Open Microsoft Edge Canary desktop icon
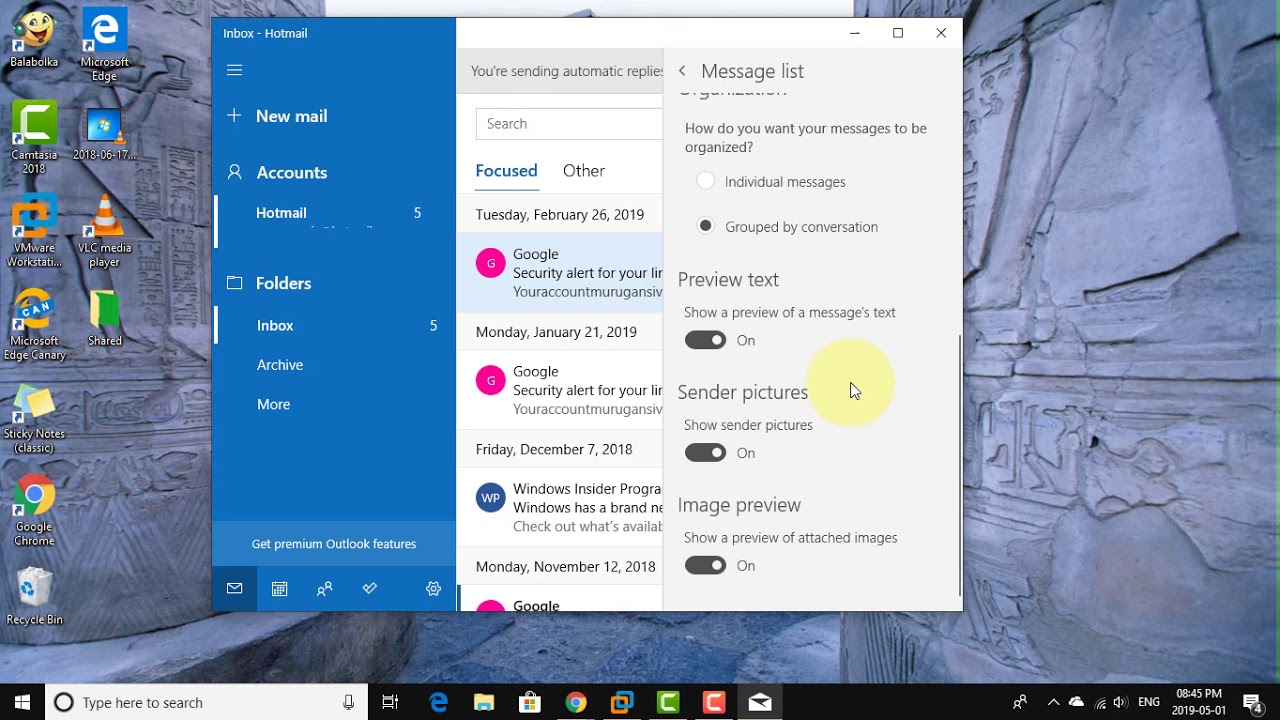This screenshot has height=720, width=1280. pyautogui.click(x=34, y=326)
